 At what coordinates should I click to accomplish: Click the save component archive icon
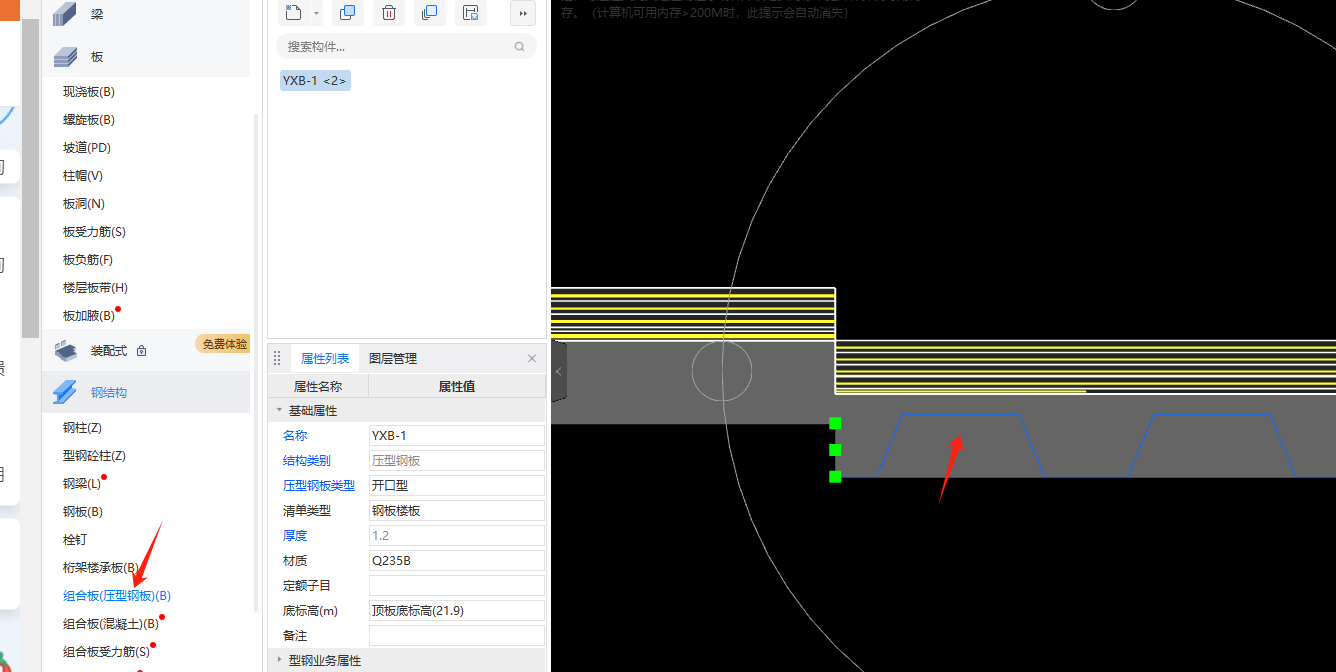point(470,13)
